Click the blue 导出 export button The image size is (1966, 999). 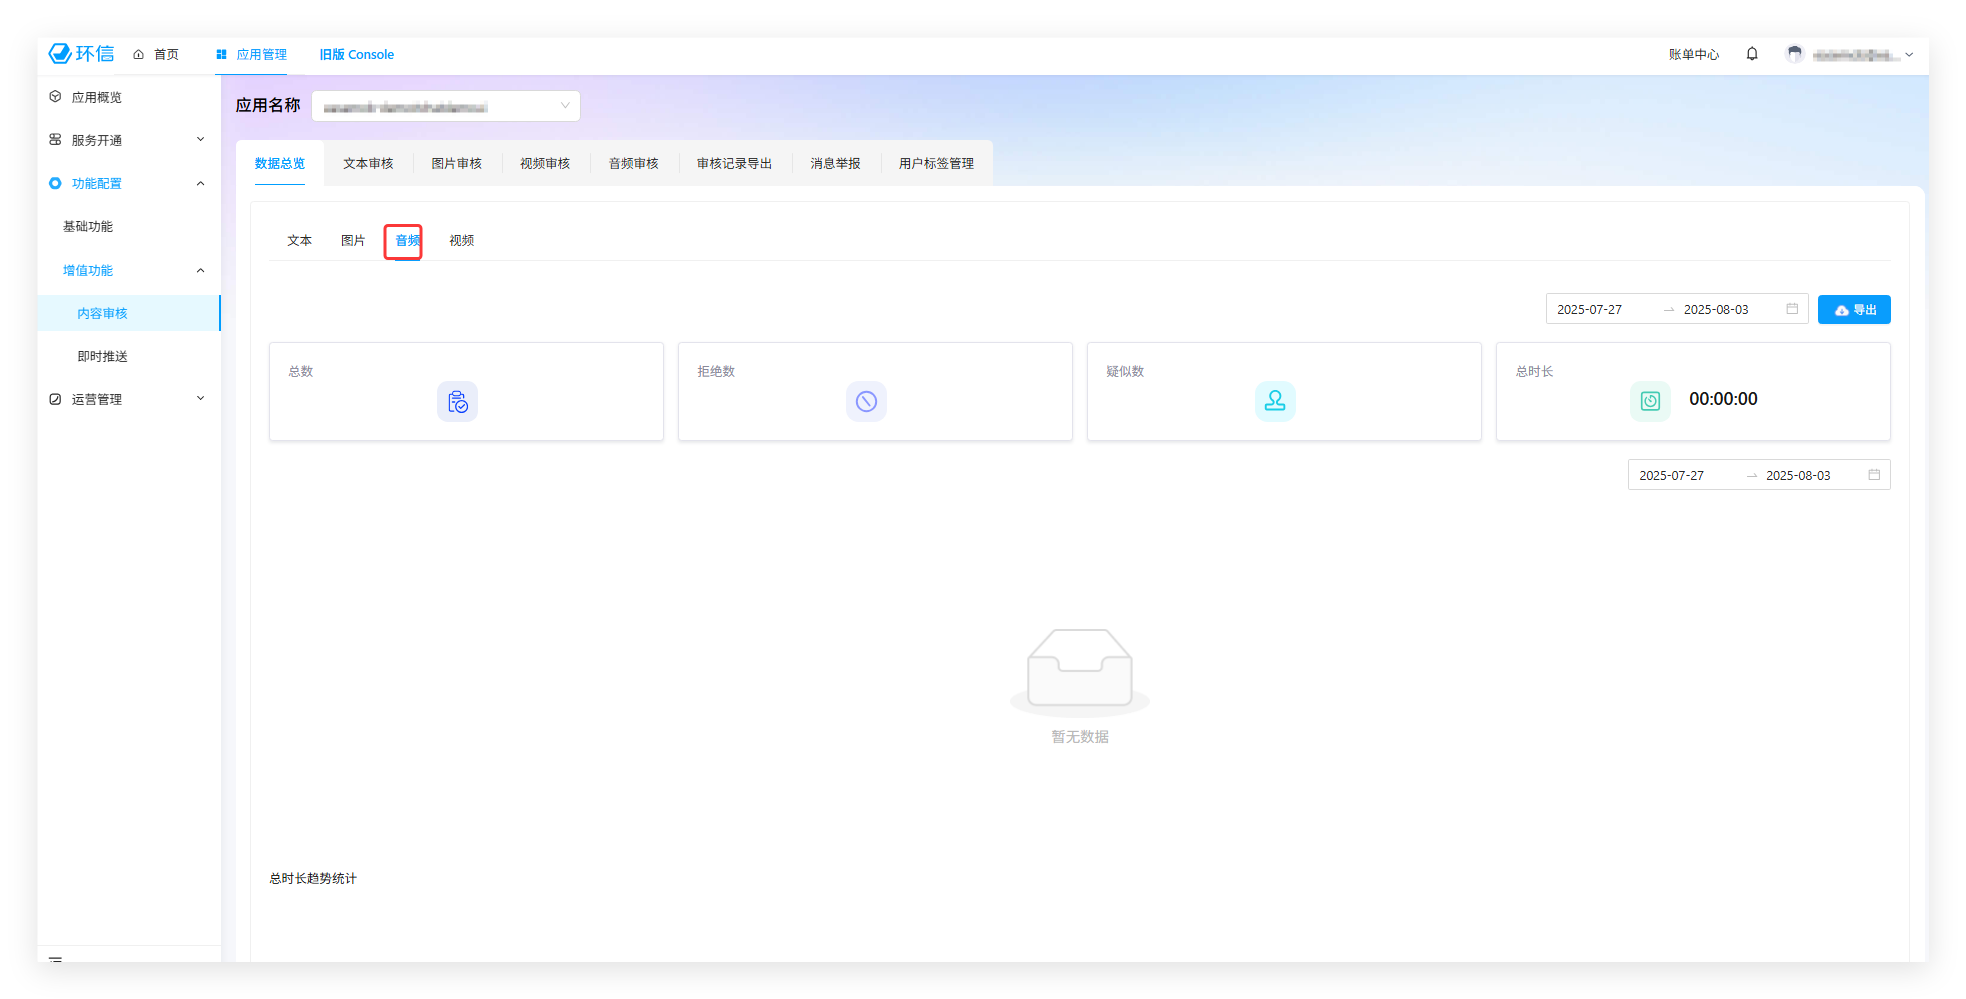point(1854,310)
